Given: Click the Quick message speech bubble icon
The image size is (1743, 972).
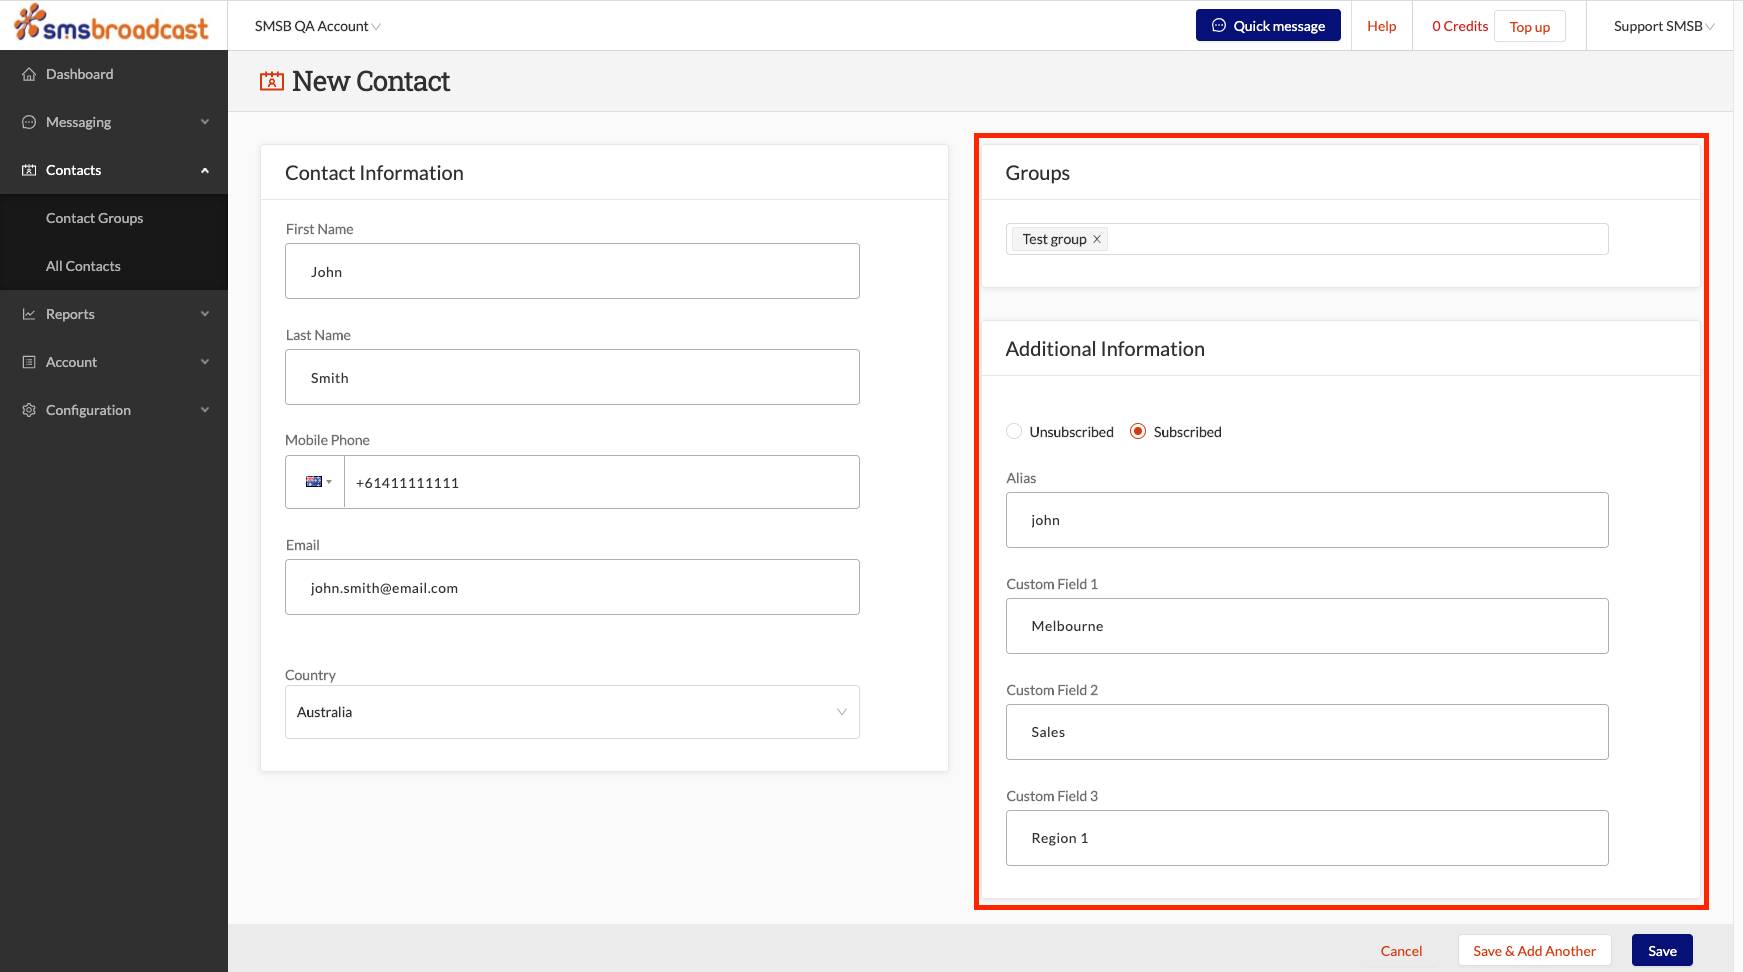Looking at the screenshot, I should tap(1217, 25).
